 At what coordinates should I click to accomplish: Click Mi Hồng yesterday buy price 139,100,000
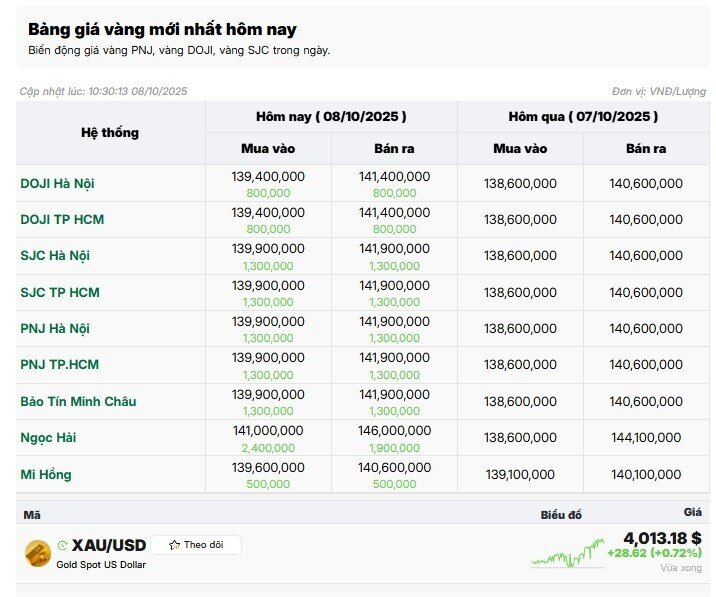coord(520,475)
